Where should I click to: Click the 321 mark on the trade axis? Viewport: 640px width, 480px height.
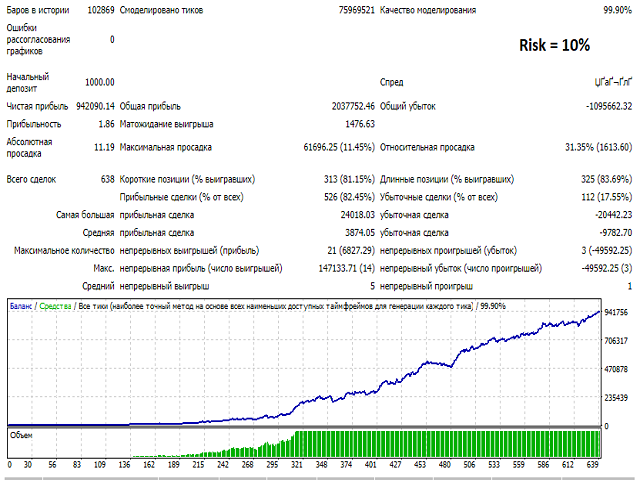pos(298,465)
